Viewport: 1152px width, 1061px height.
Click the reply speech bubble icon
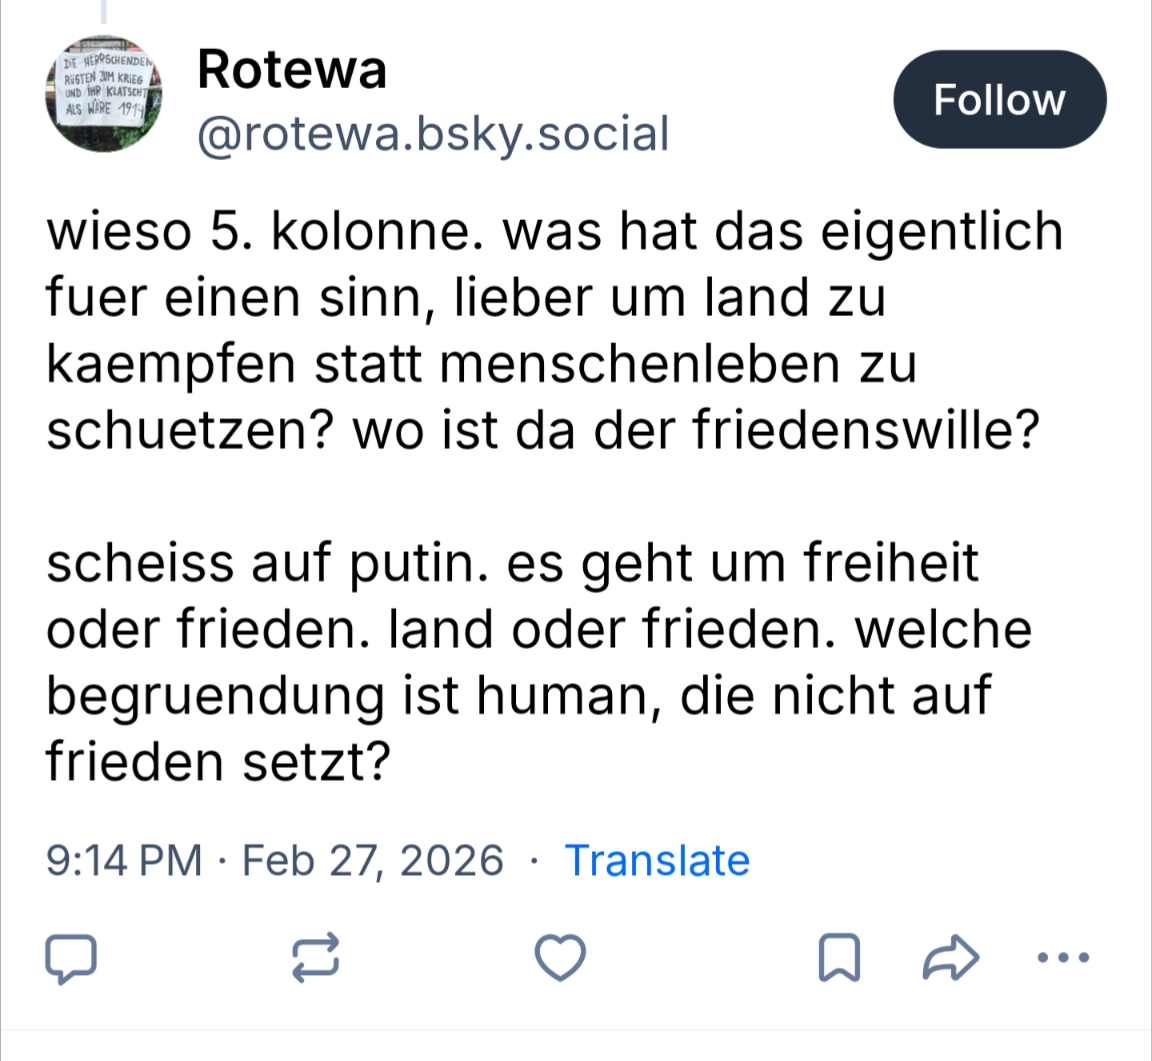tap(72, 957)
